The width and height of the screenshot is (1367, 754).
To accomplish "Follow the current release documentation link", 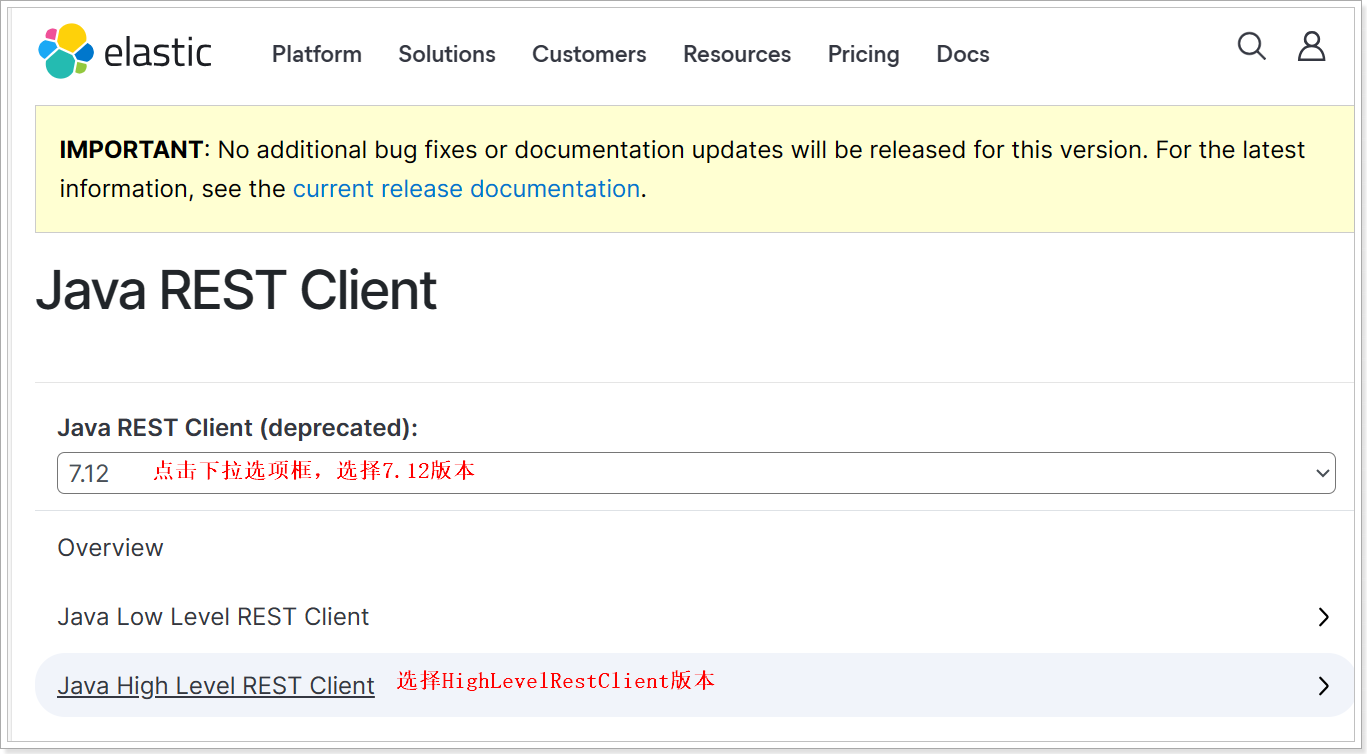I will [466, 189].
